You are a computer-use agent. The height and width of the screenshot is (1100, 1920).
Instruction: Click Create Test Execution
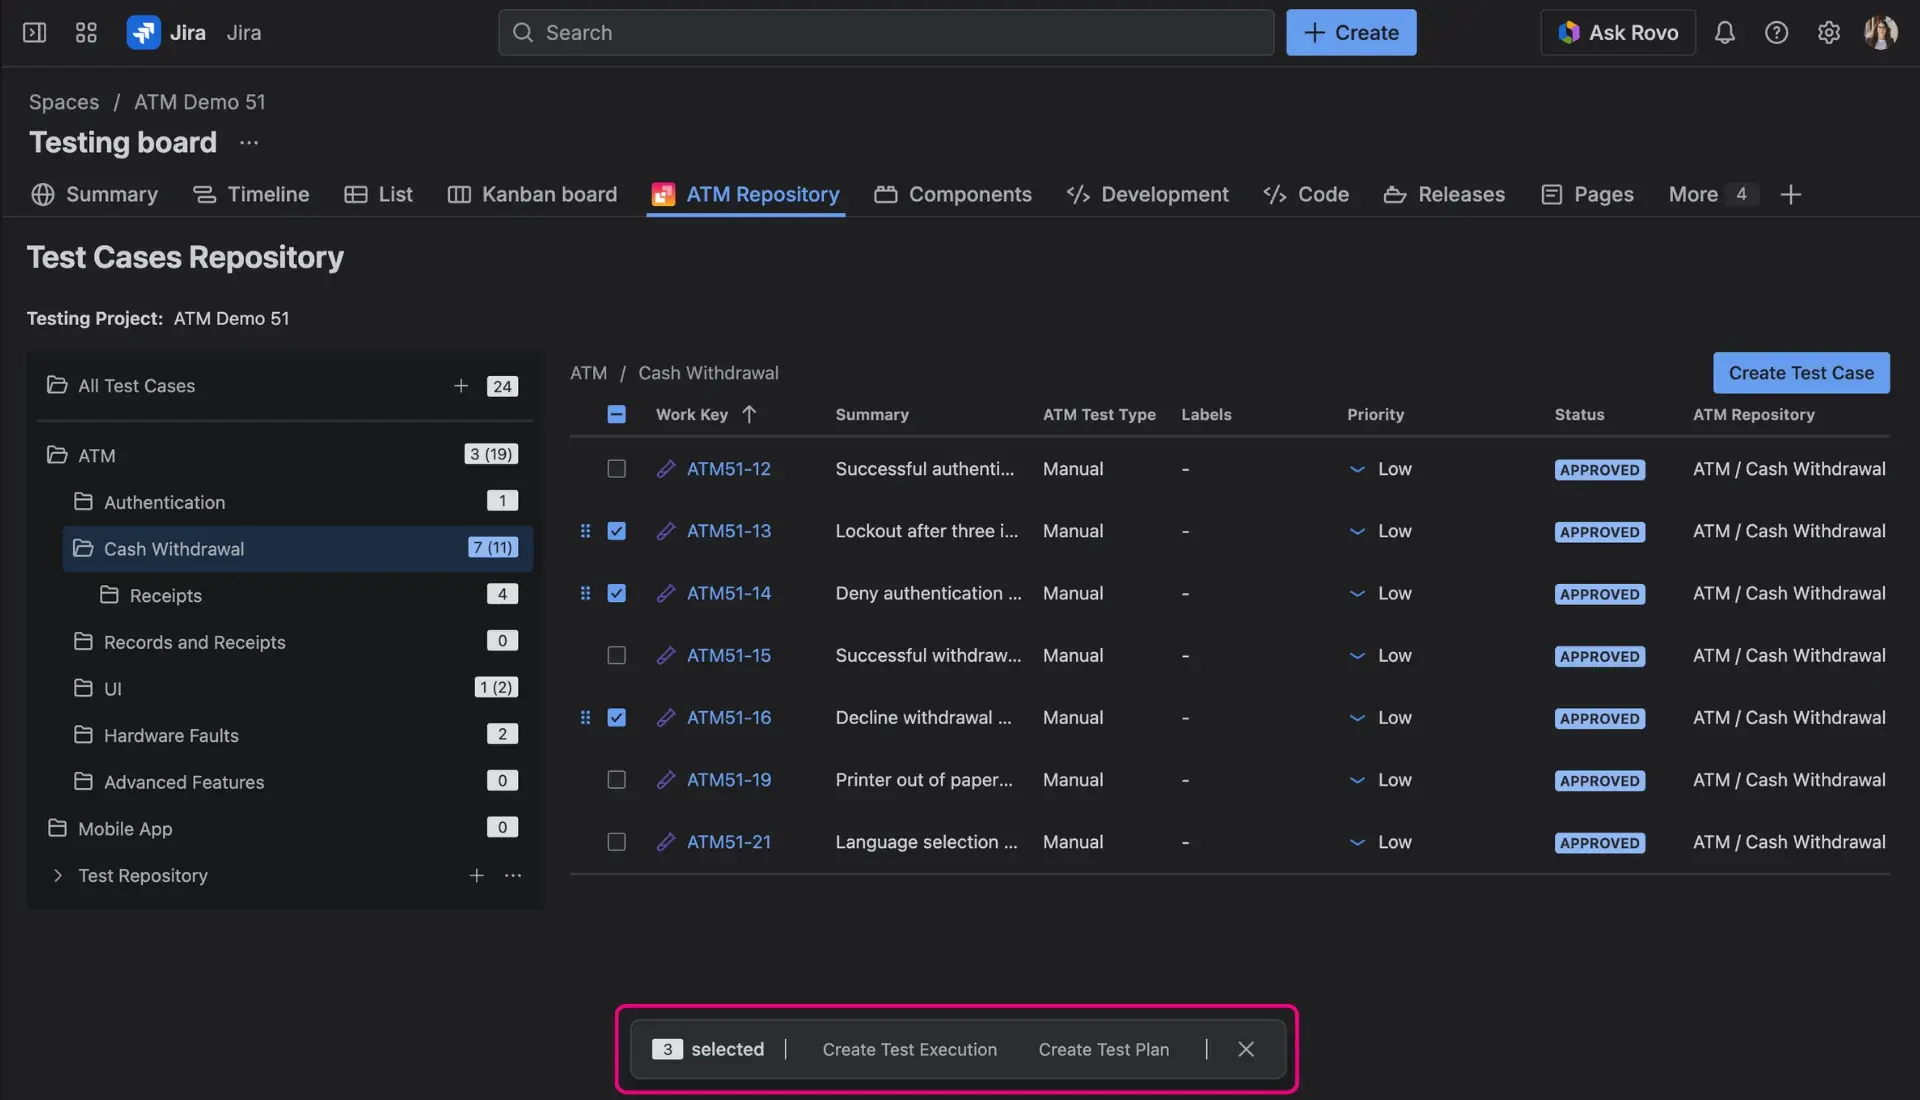tap(909, 1049)
